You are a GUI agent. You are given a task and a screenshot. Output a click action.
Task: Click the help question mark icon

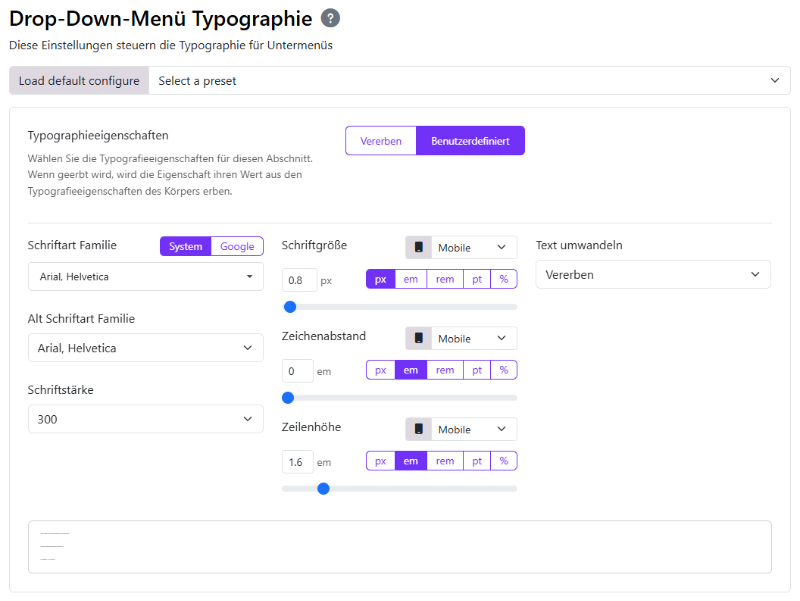coord(331,18)
